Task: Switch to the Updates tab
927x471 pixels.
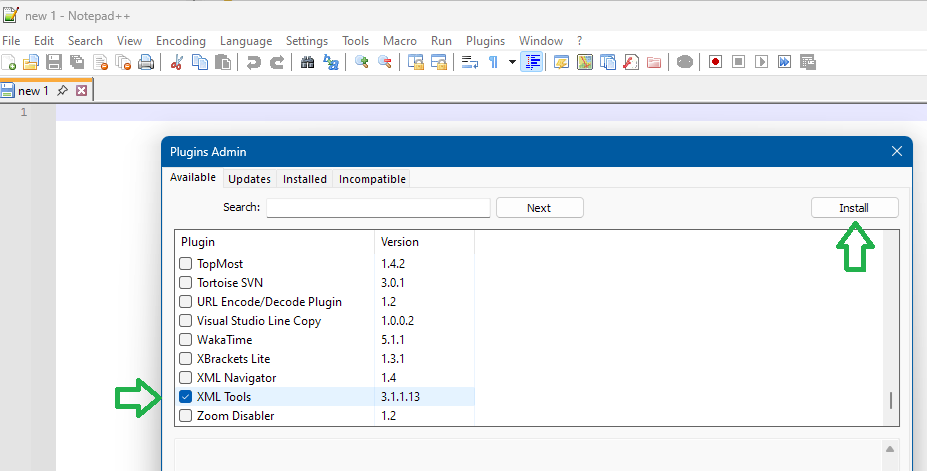Action: pyautogui.click(x=249, y=179)
